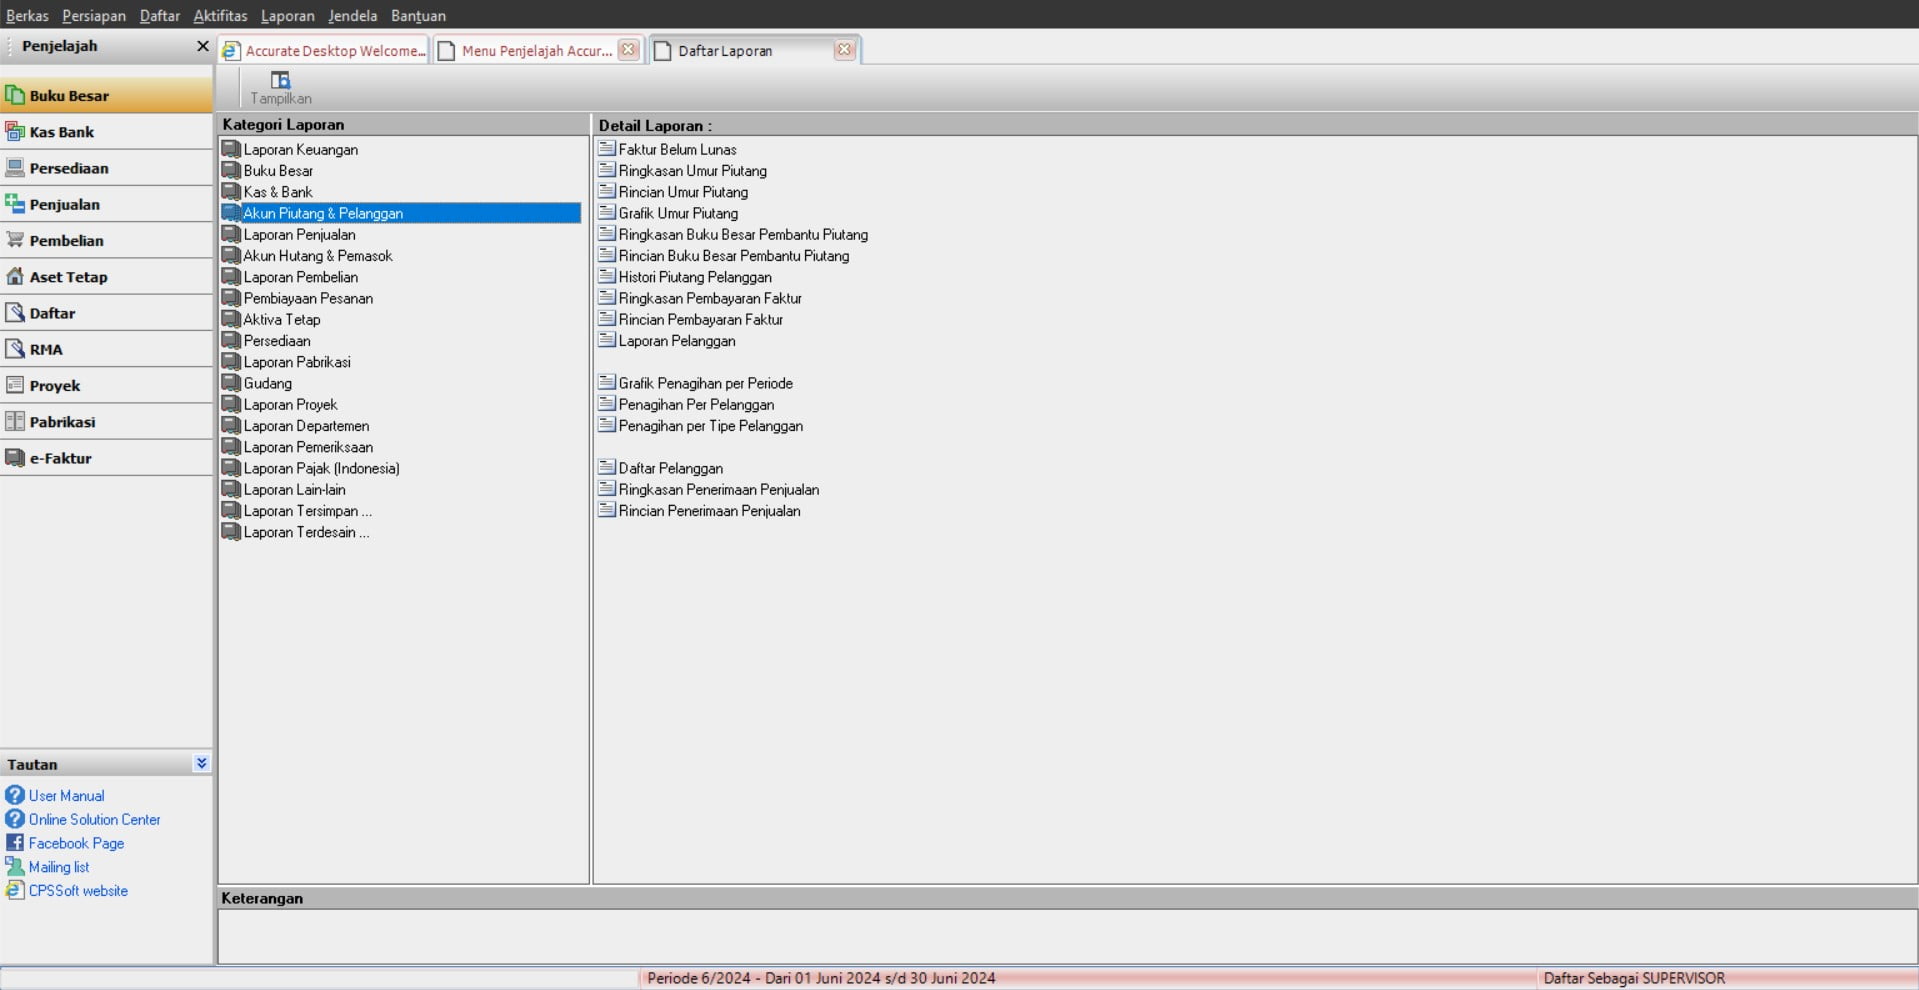Select the Proyek sidebar icon
The image size is (1919, 990).
(x=15, y=385)
